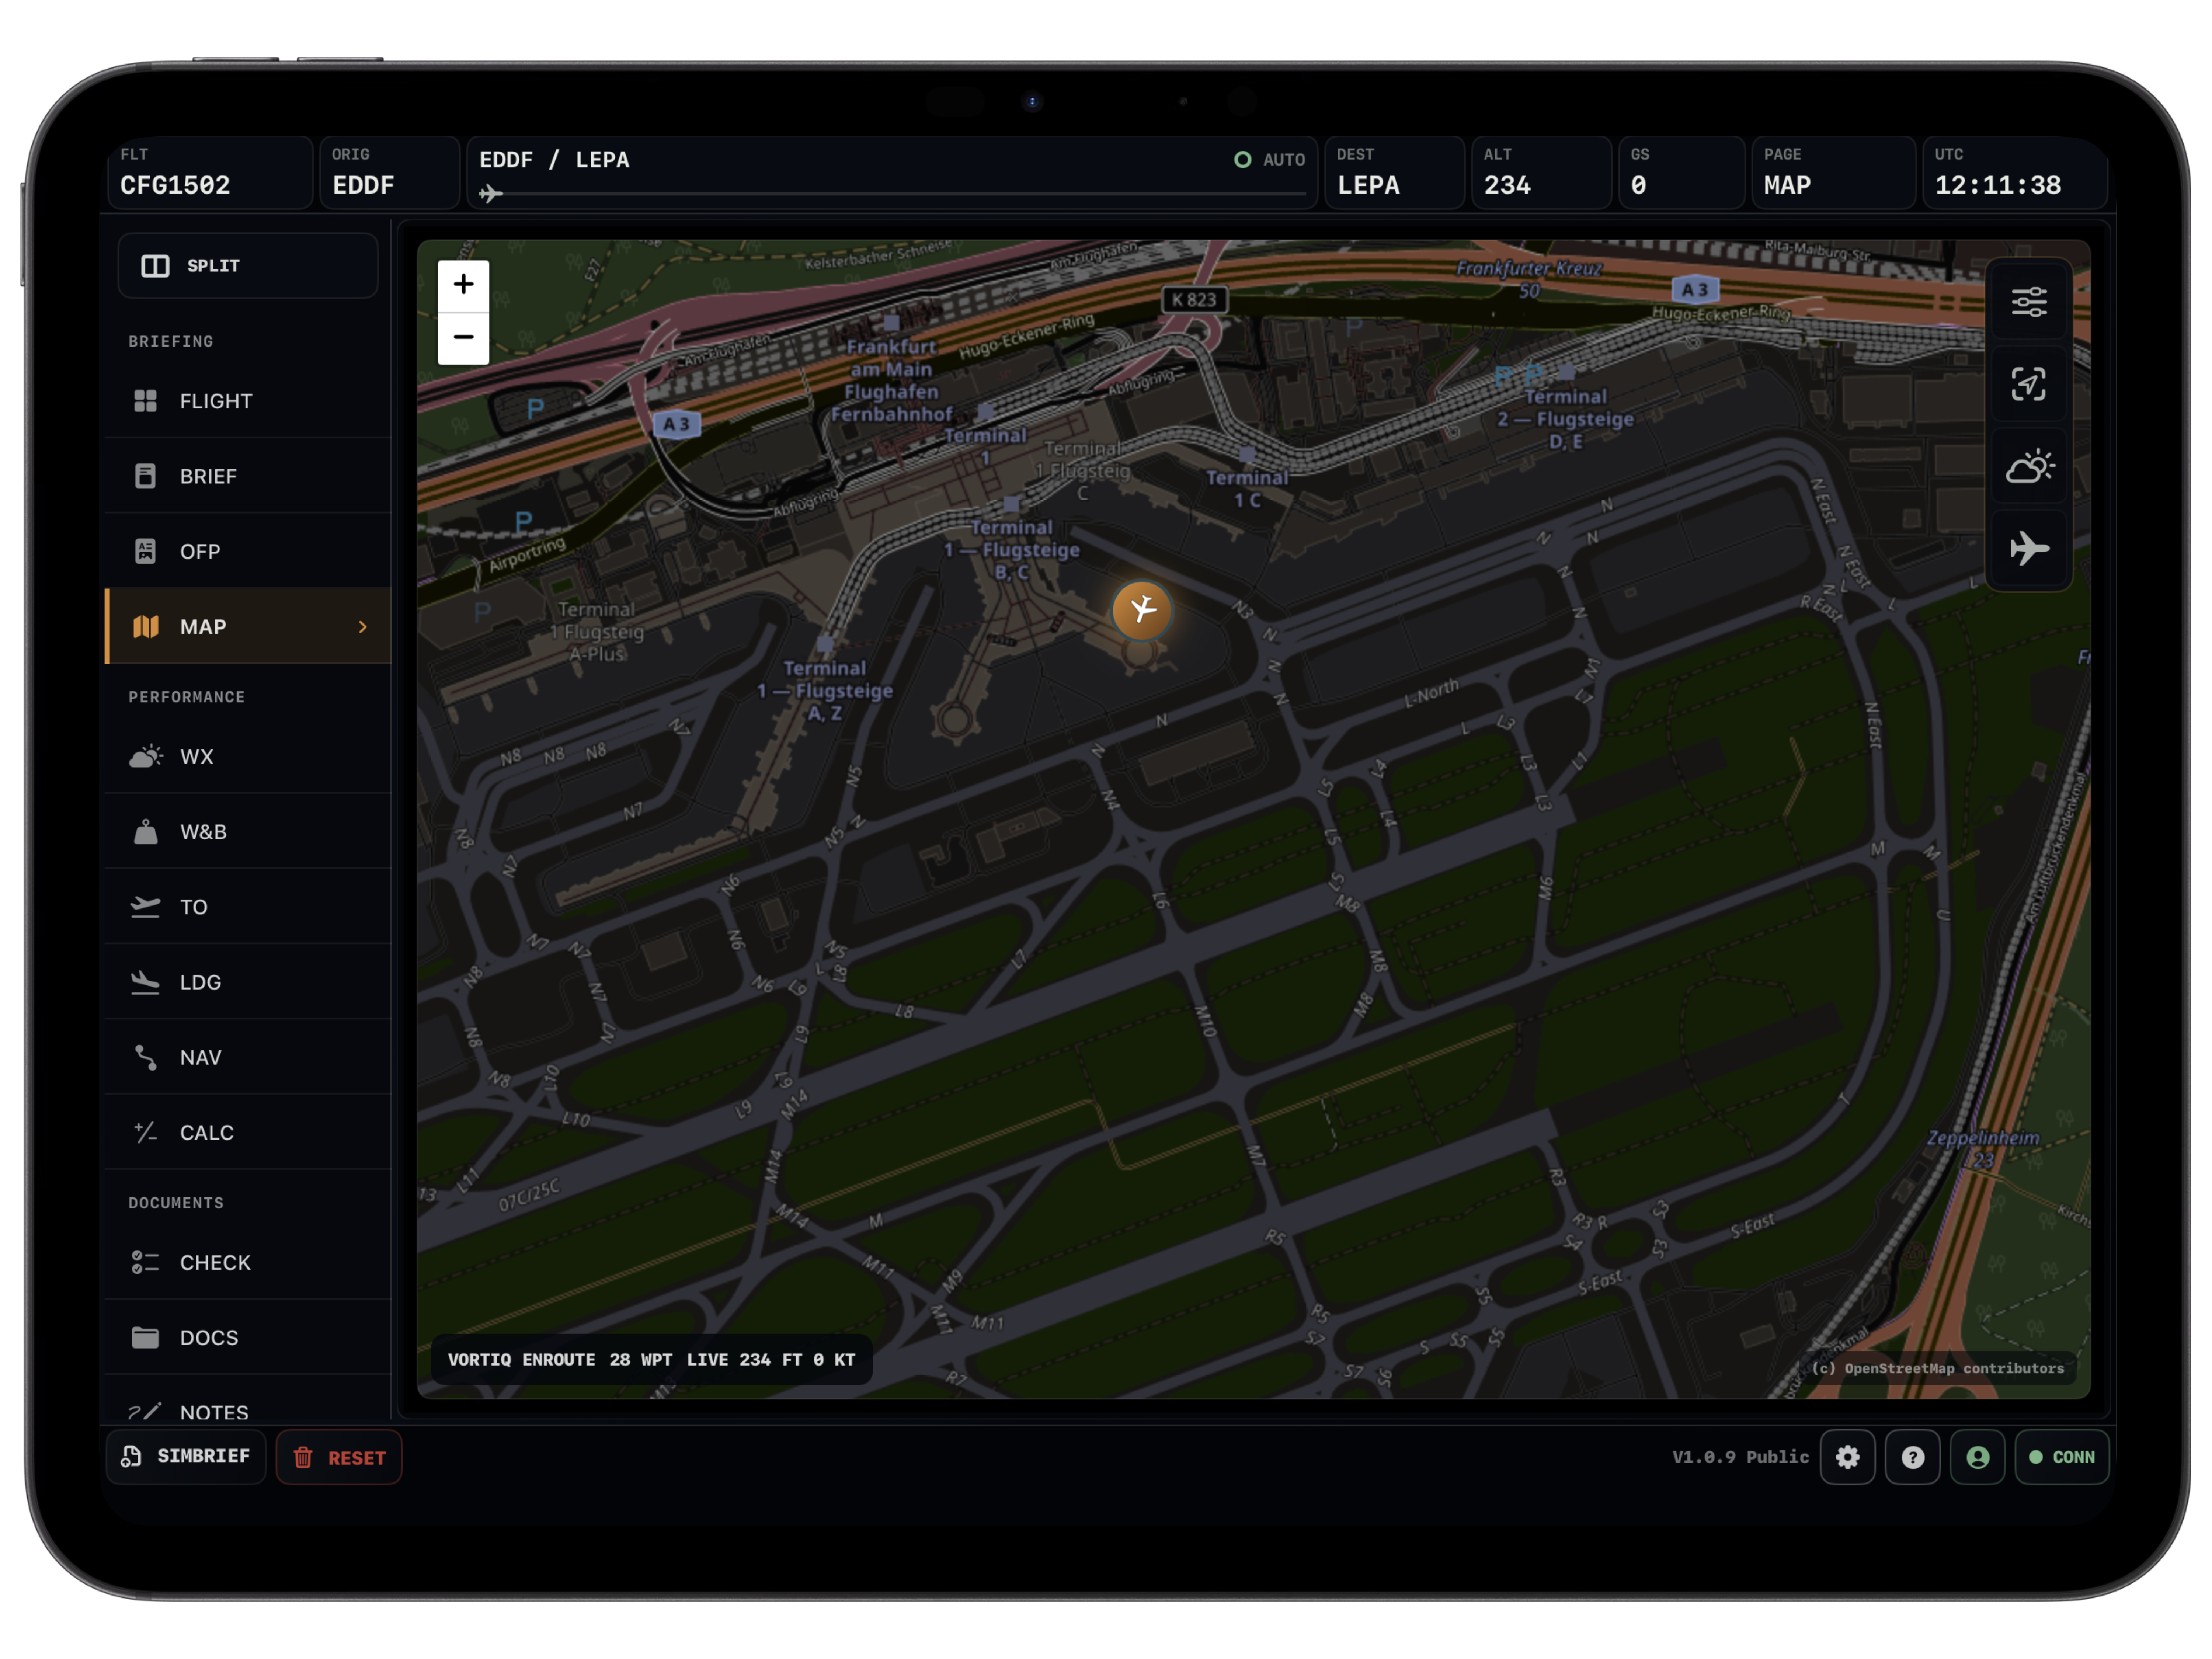Click the folded map icon beside MAP

(146, 627)
